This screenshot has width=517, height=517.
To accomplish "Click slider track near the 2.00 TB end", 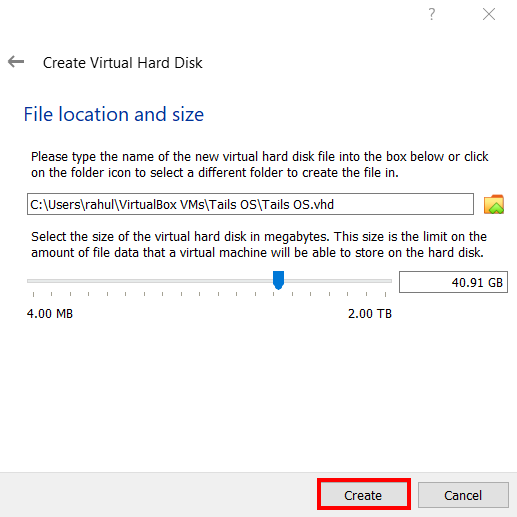I will (383, 281).
